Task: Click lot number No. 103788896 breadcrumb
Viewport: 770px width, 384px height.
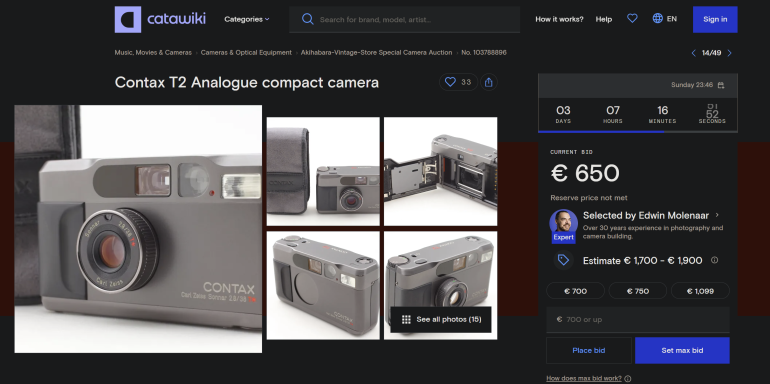Action: point(484,53)
